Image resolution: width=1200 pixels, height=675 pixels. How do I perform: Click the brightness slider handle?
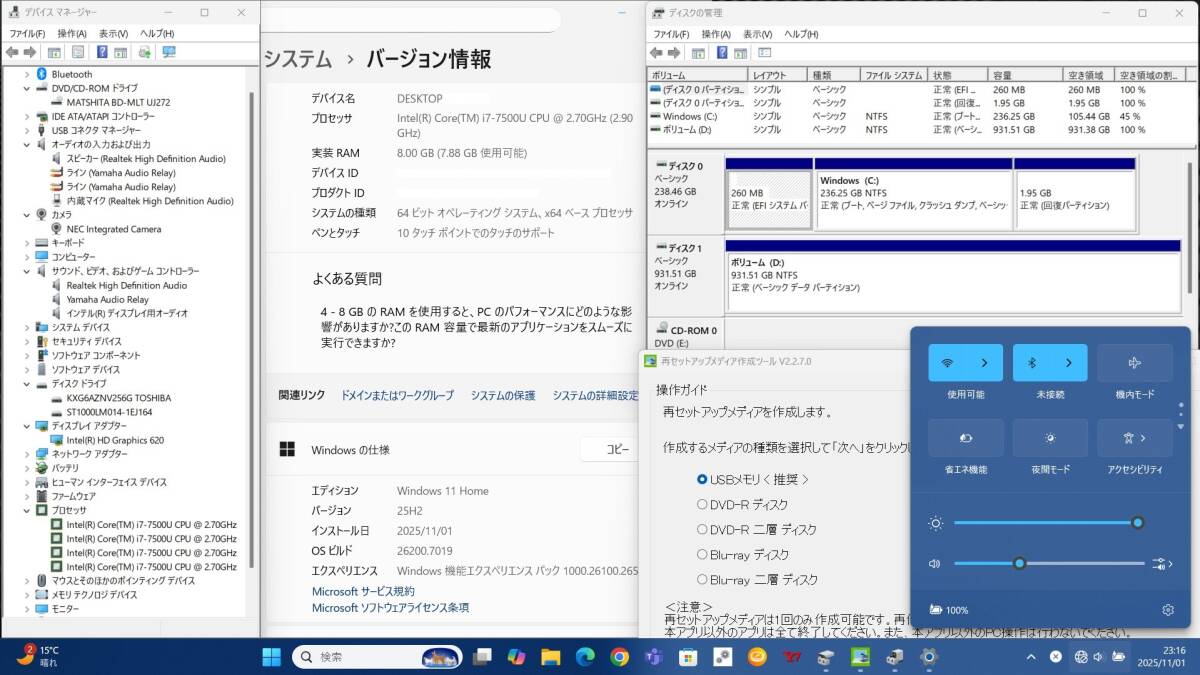[1137, 523]
